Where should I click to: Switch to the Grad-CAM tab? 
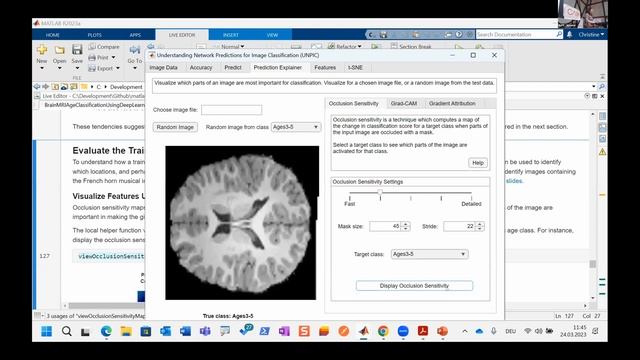tap(404, 103)
